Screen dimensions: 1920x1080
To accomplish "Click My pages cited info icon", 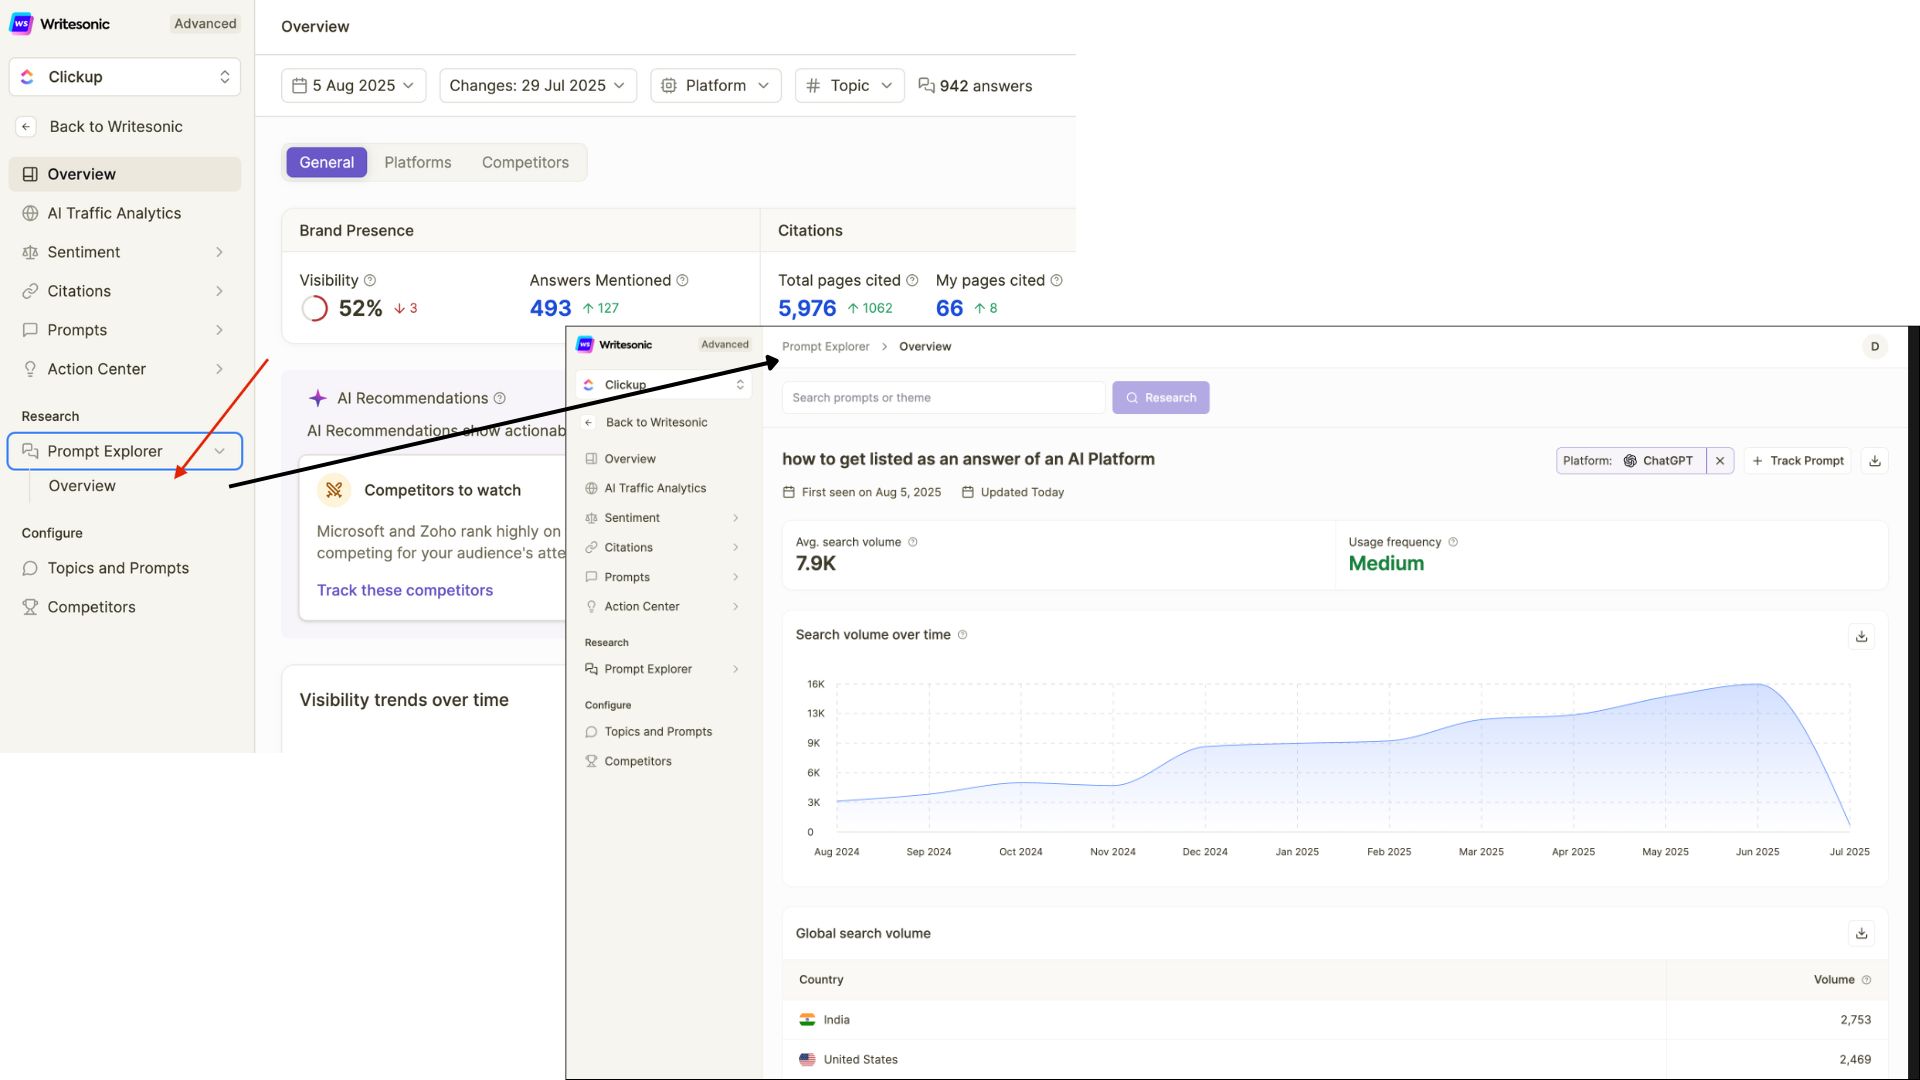I will 1056,281.
